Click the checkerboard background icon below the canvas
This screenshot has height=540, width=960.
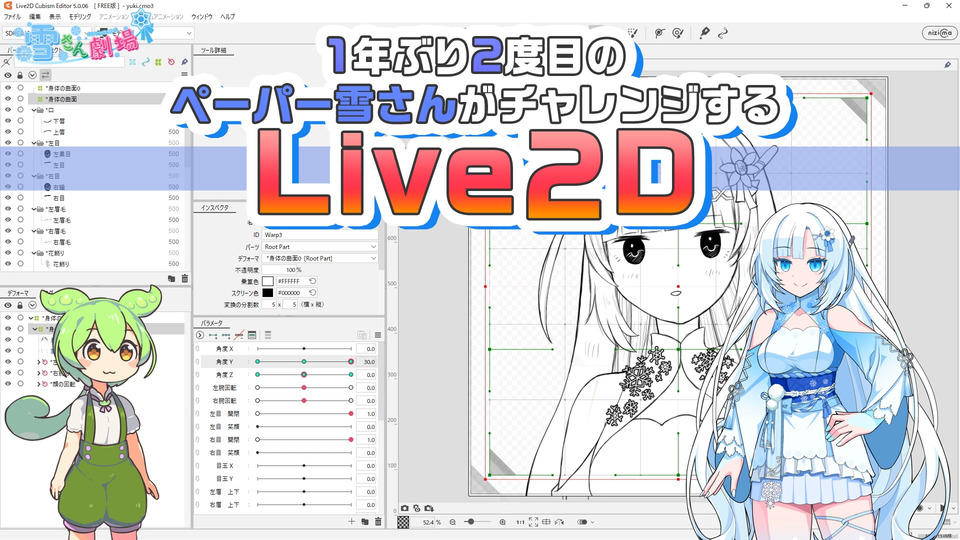[403, 522]
